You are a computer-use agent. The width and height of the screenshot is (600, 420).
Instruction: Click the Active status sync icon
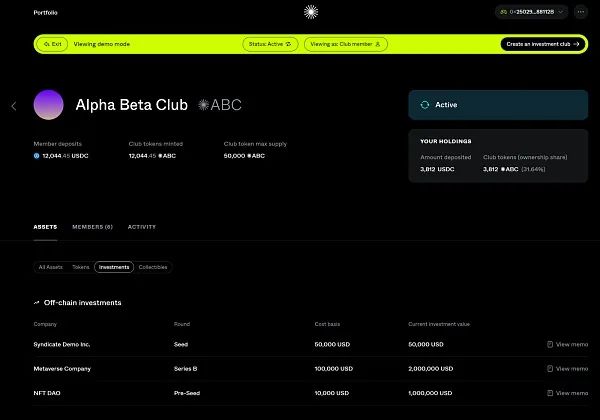click(x=425, y=104)
